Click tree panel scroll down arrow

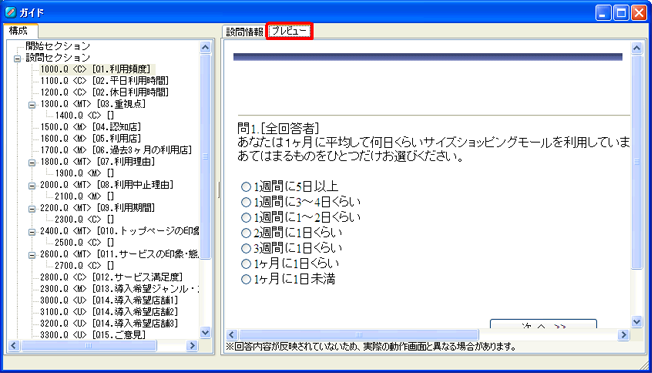[205, 332]
